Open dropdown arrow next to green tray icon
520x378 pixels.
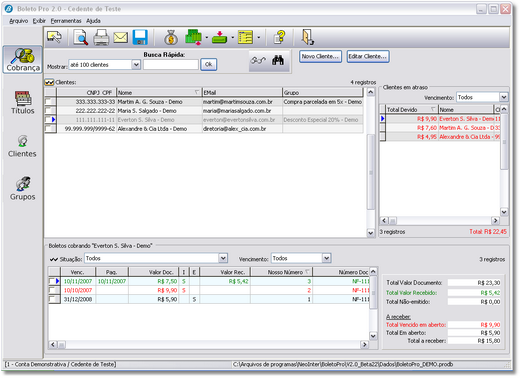click(232, 37)
